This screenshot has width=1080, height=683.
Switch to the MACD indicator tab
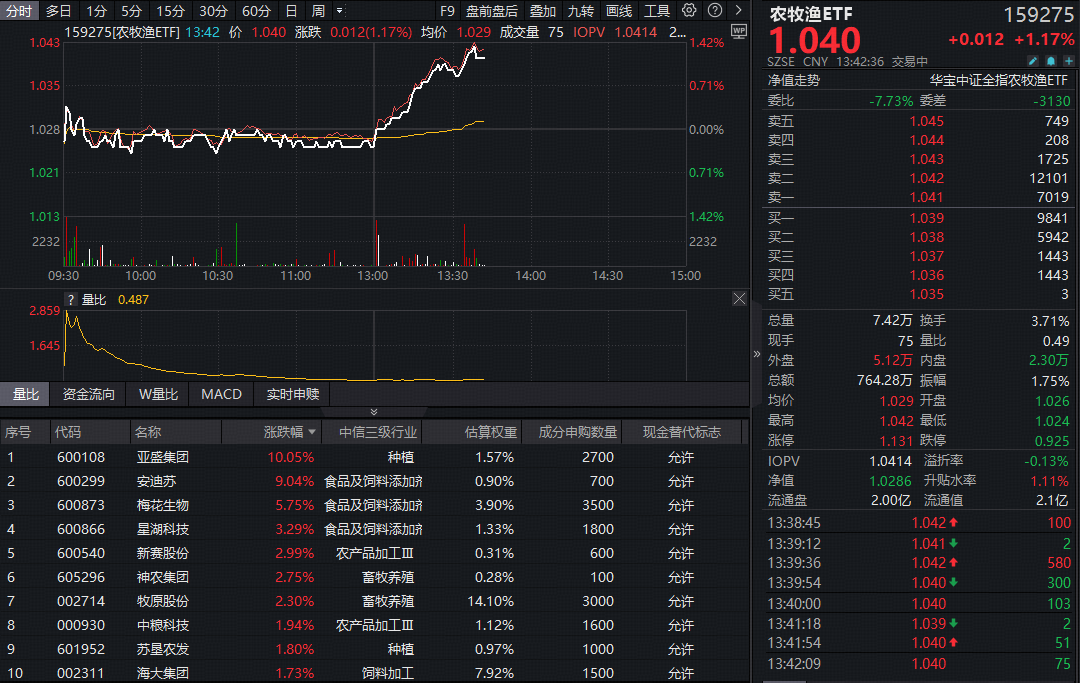coord(220,394)
